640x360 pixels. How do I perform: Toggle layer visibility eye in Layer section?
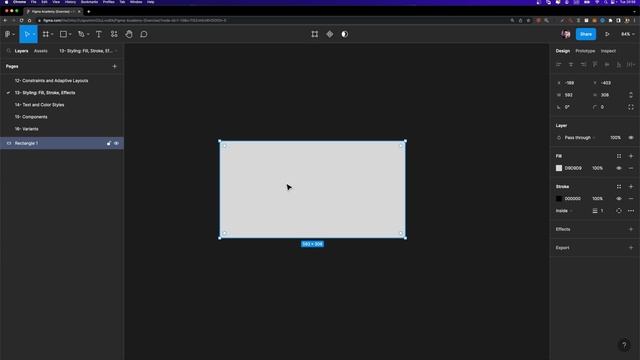click(631, 138)
